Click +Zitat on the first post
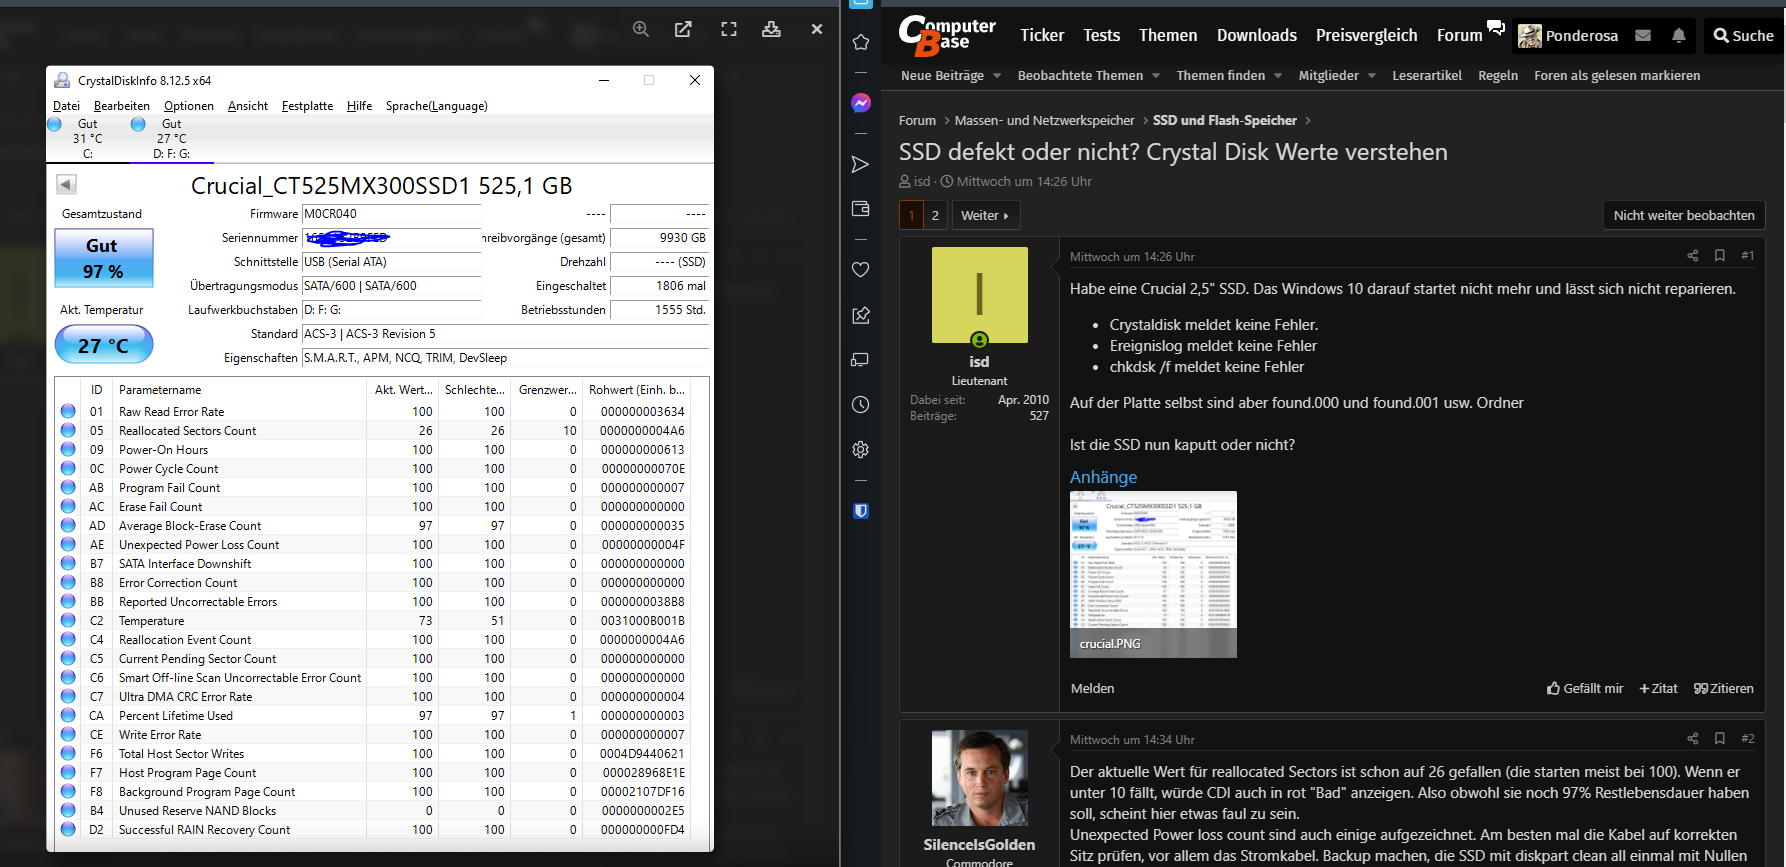The height and width of the screenshot is (867, 1786). coord(1658,688)
